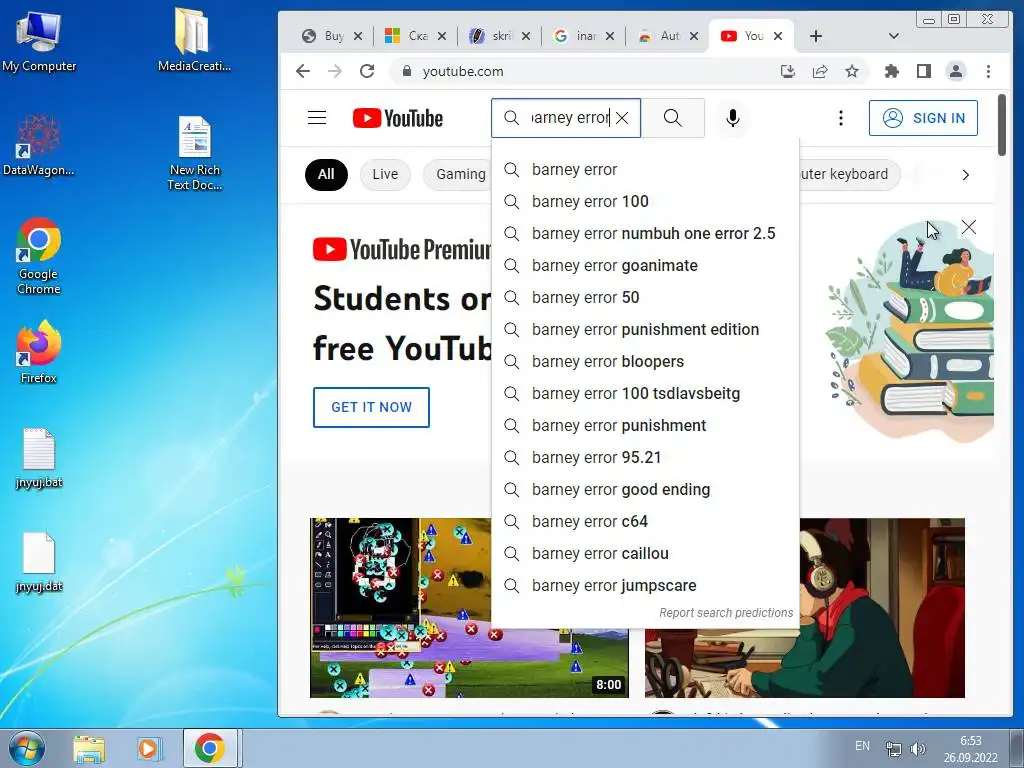Open File Explorer from taskbar
Screen dimensions: 1024x768
pyautogui.click(x=89, y=748)
